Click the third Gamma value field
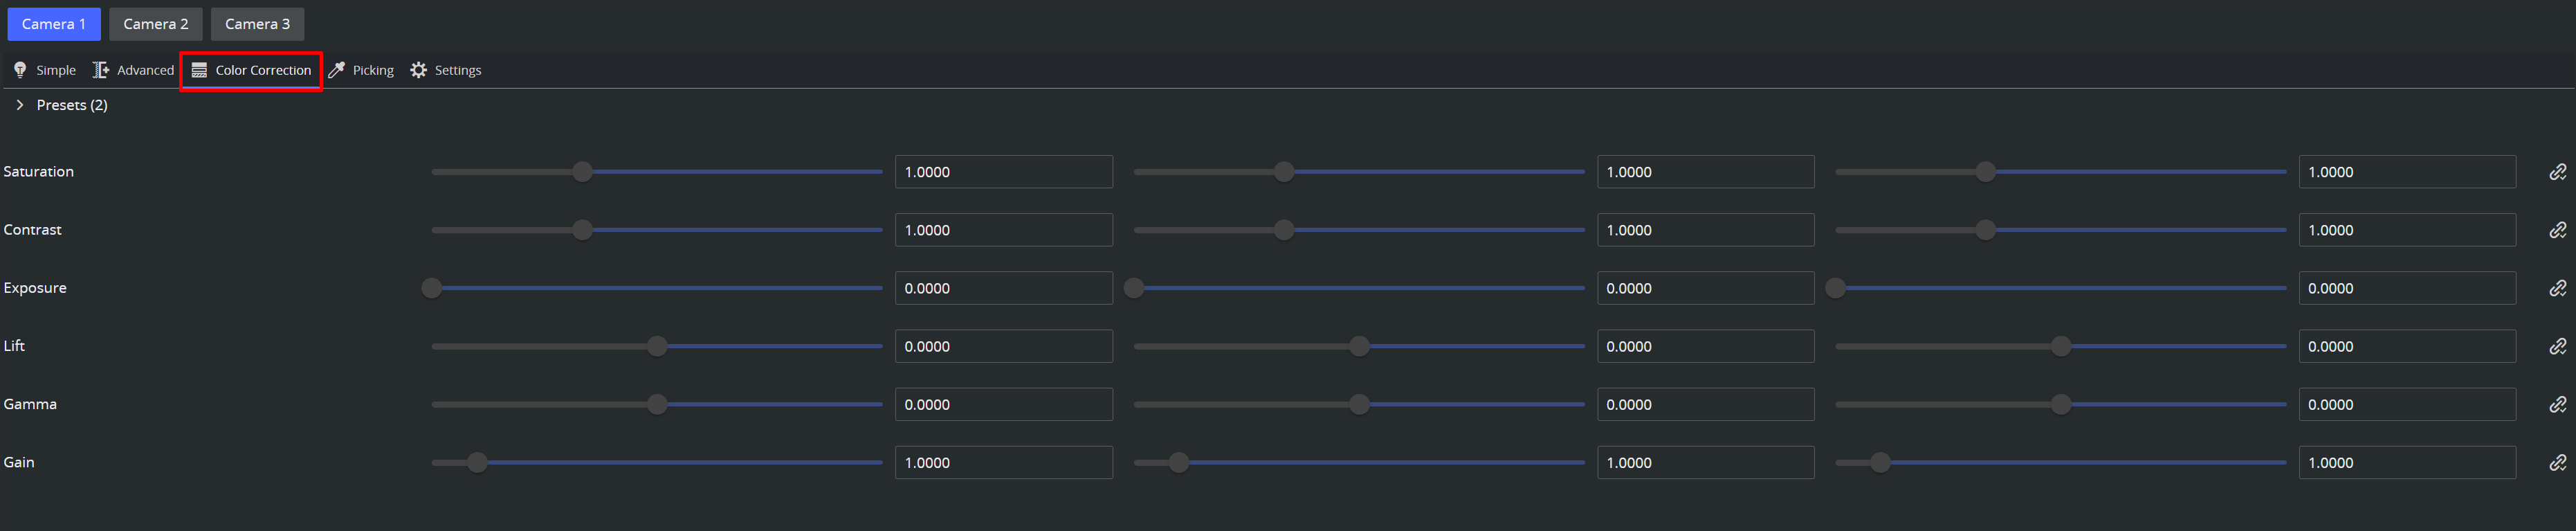Image resolution: width=2576 pixels, height=531 pixels. 2406,404
